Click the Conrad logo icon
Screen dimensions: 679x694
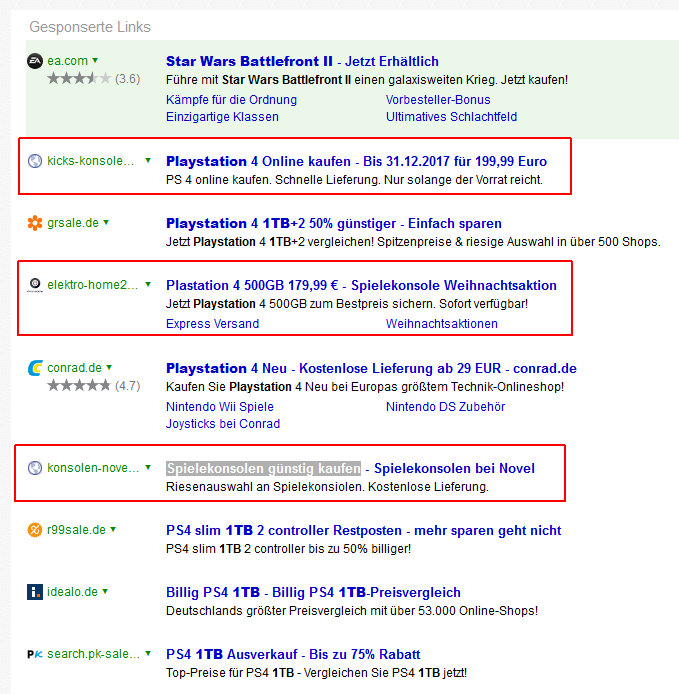[35, 368]
